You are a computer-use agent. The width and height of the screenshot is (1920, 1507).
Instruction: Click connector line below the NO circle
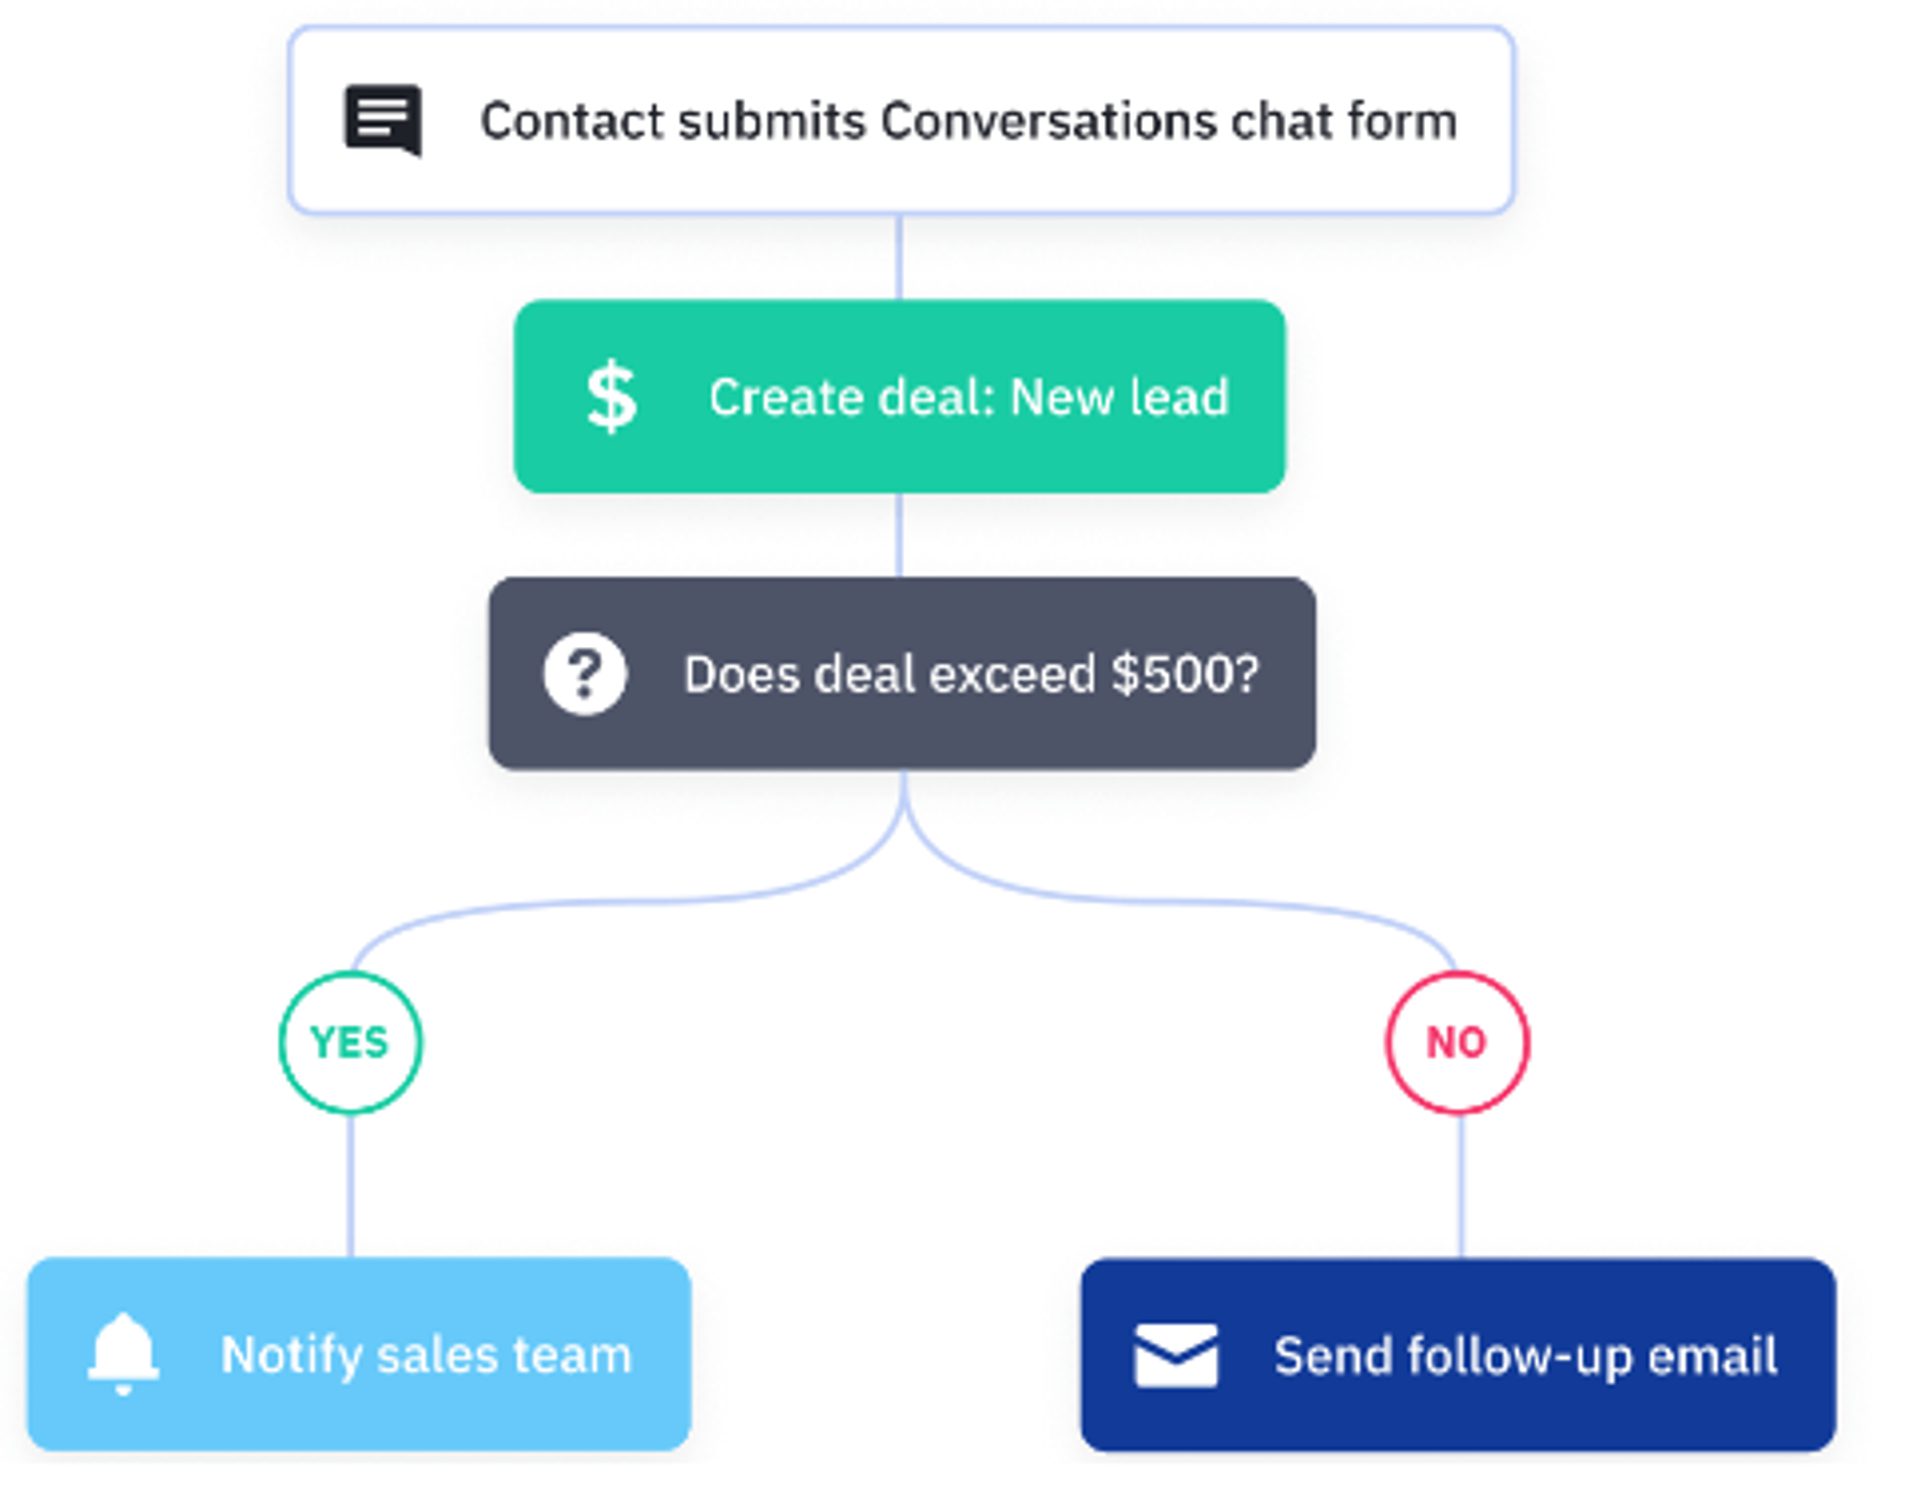[1461, 1185]
